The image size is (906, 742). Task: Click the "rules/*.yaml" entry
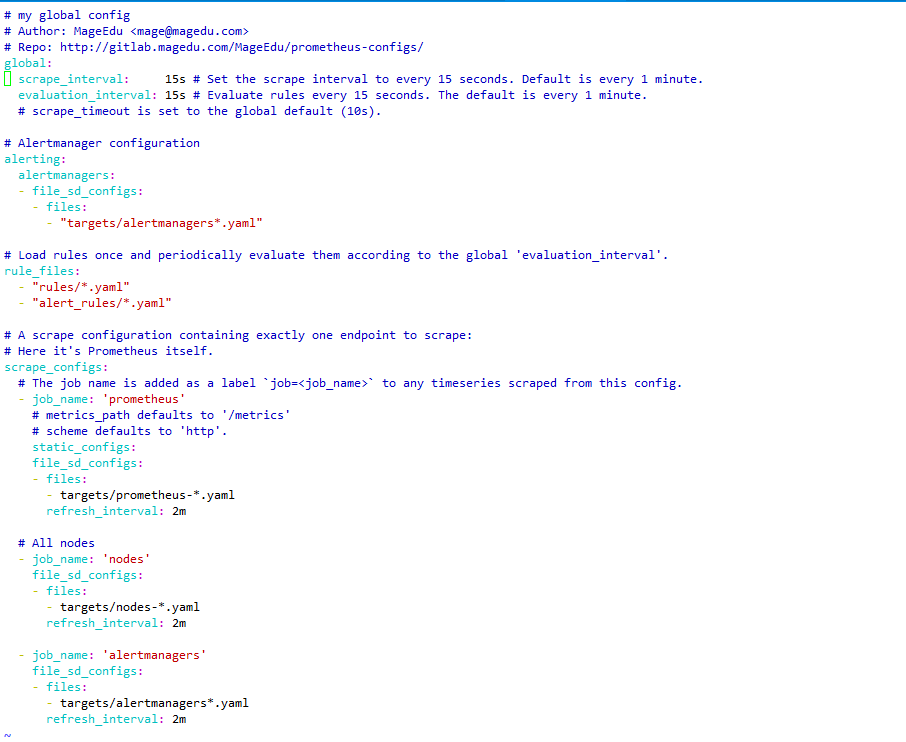(81, 287)
